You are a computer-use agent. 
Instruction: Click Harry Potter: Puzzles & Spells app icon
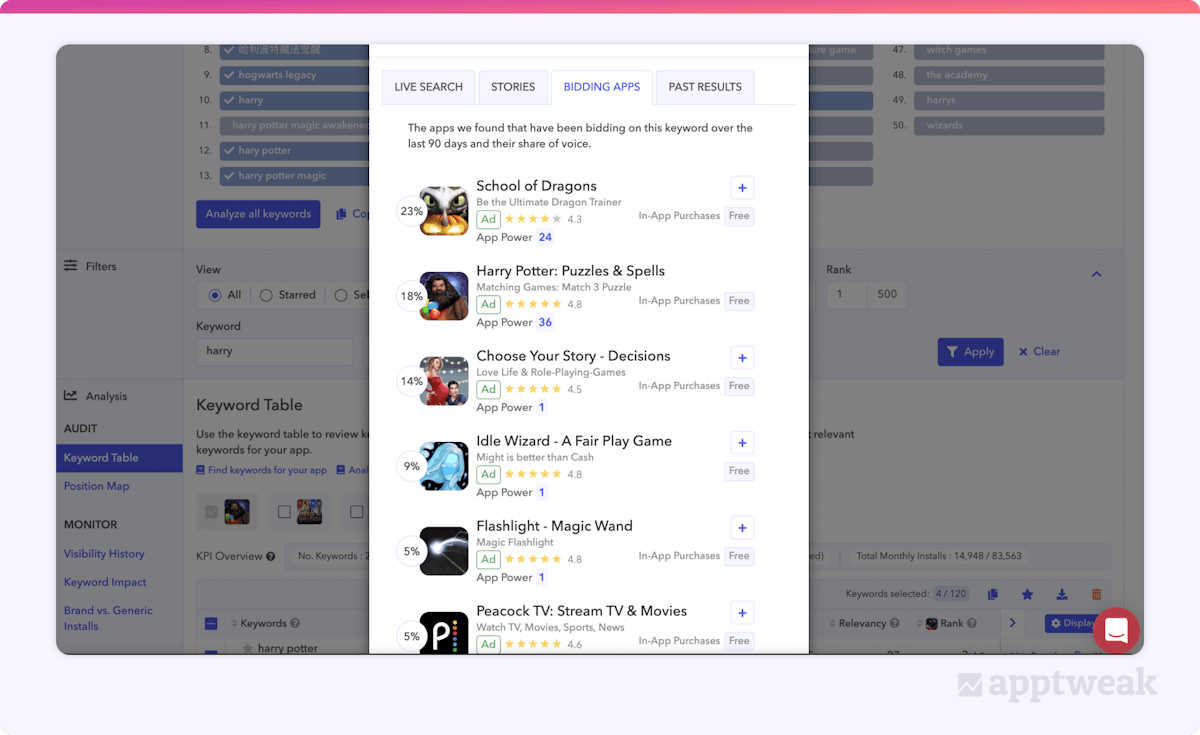pos(444,296)
